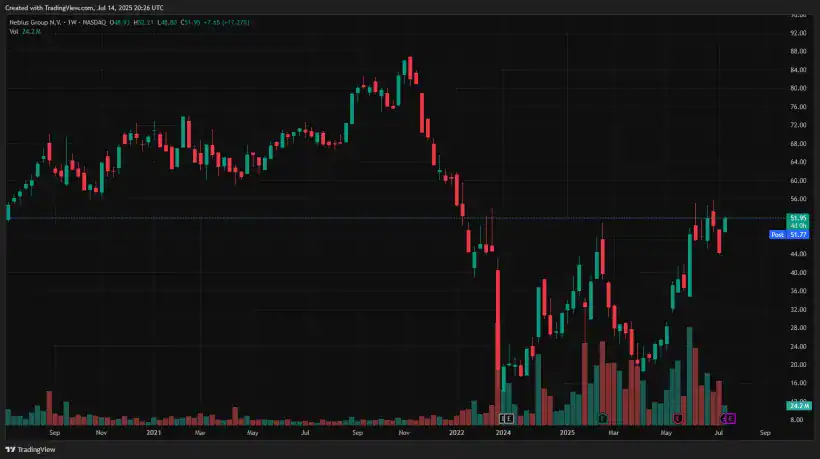Click the green 51.95 current price label
820x459 pixels.
798,217
